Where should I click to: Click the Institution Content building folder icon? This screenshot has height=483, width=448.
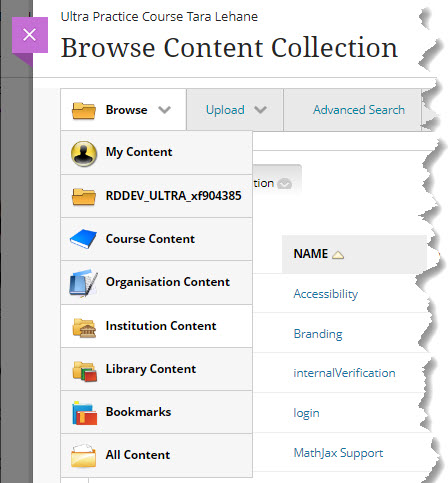point(84,328)
